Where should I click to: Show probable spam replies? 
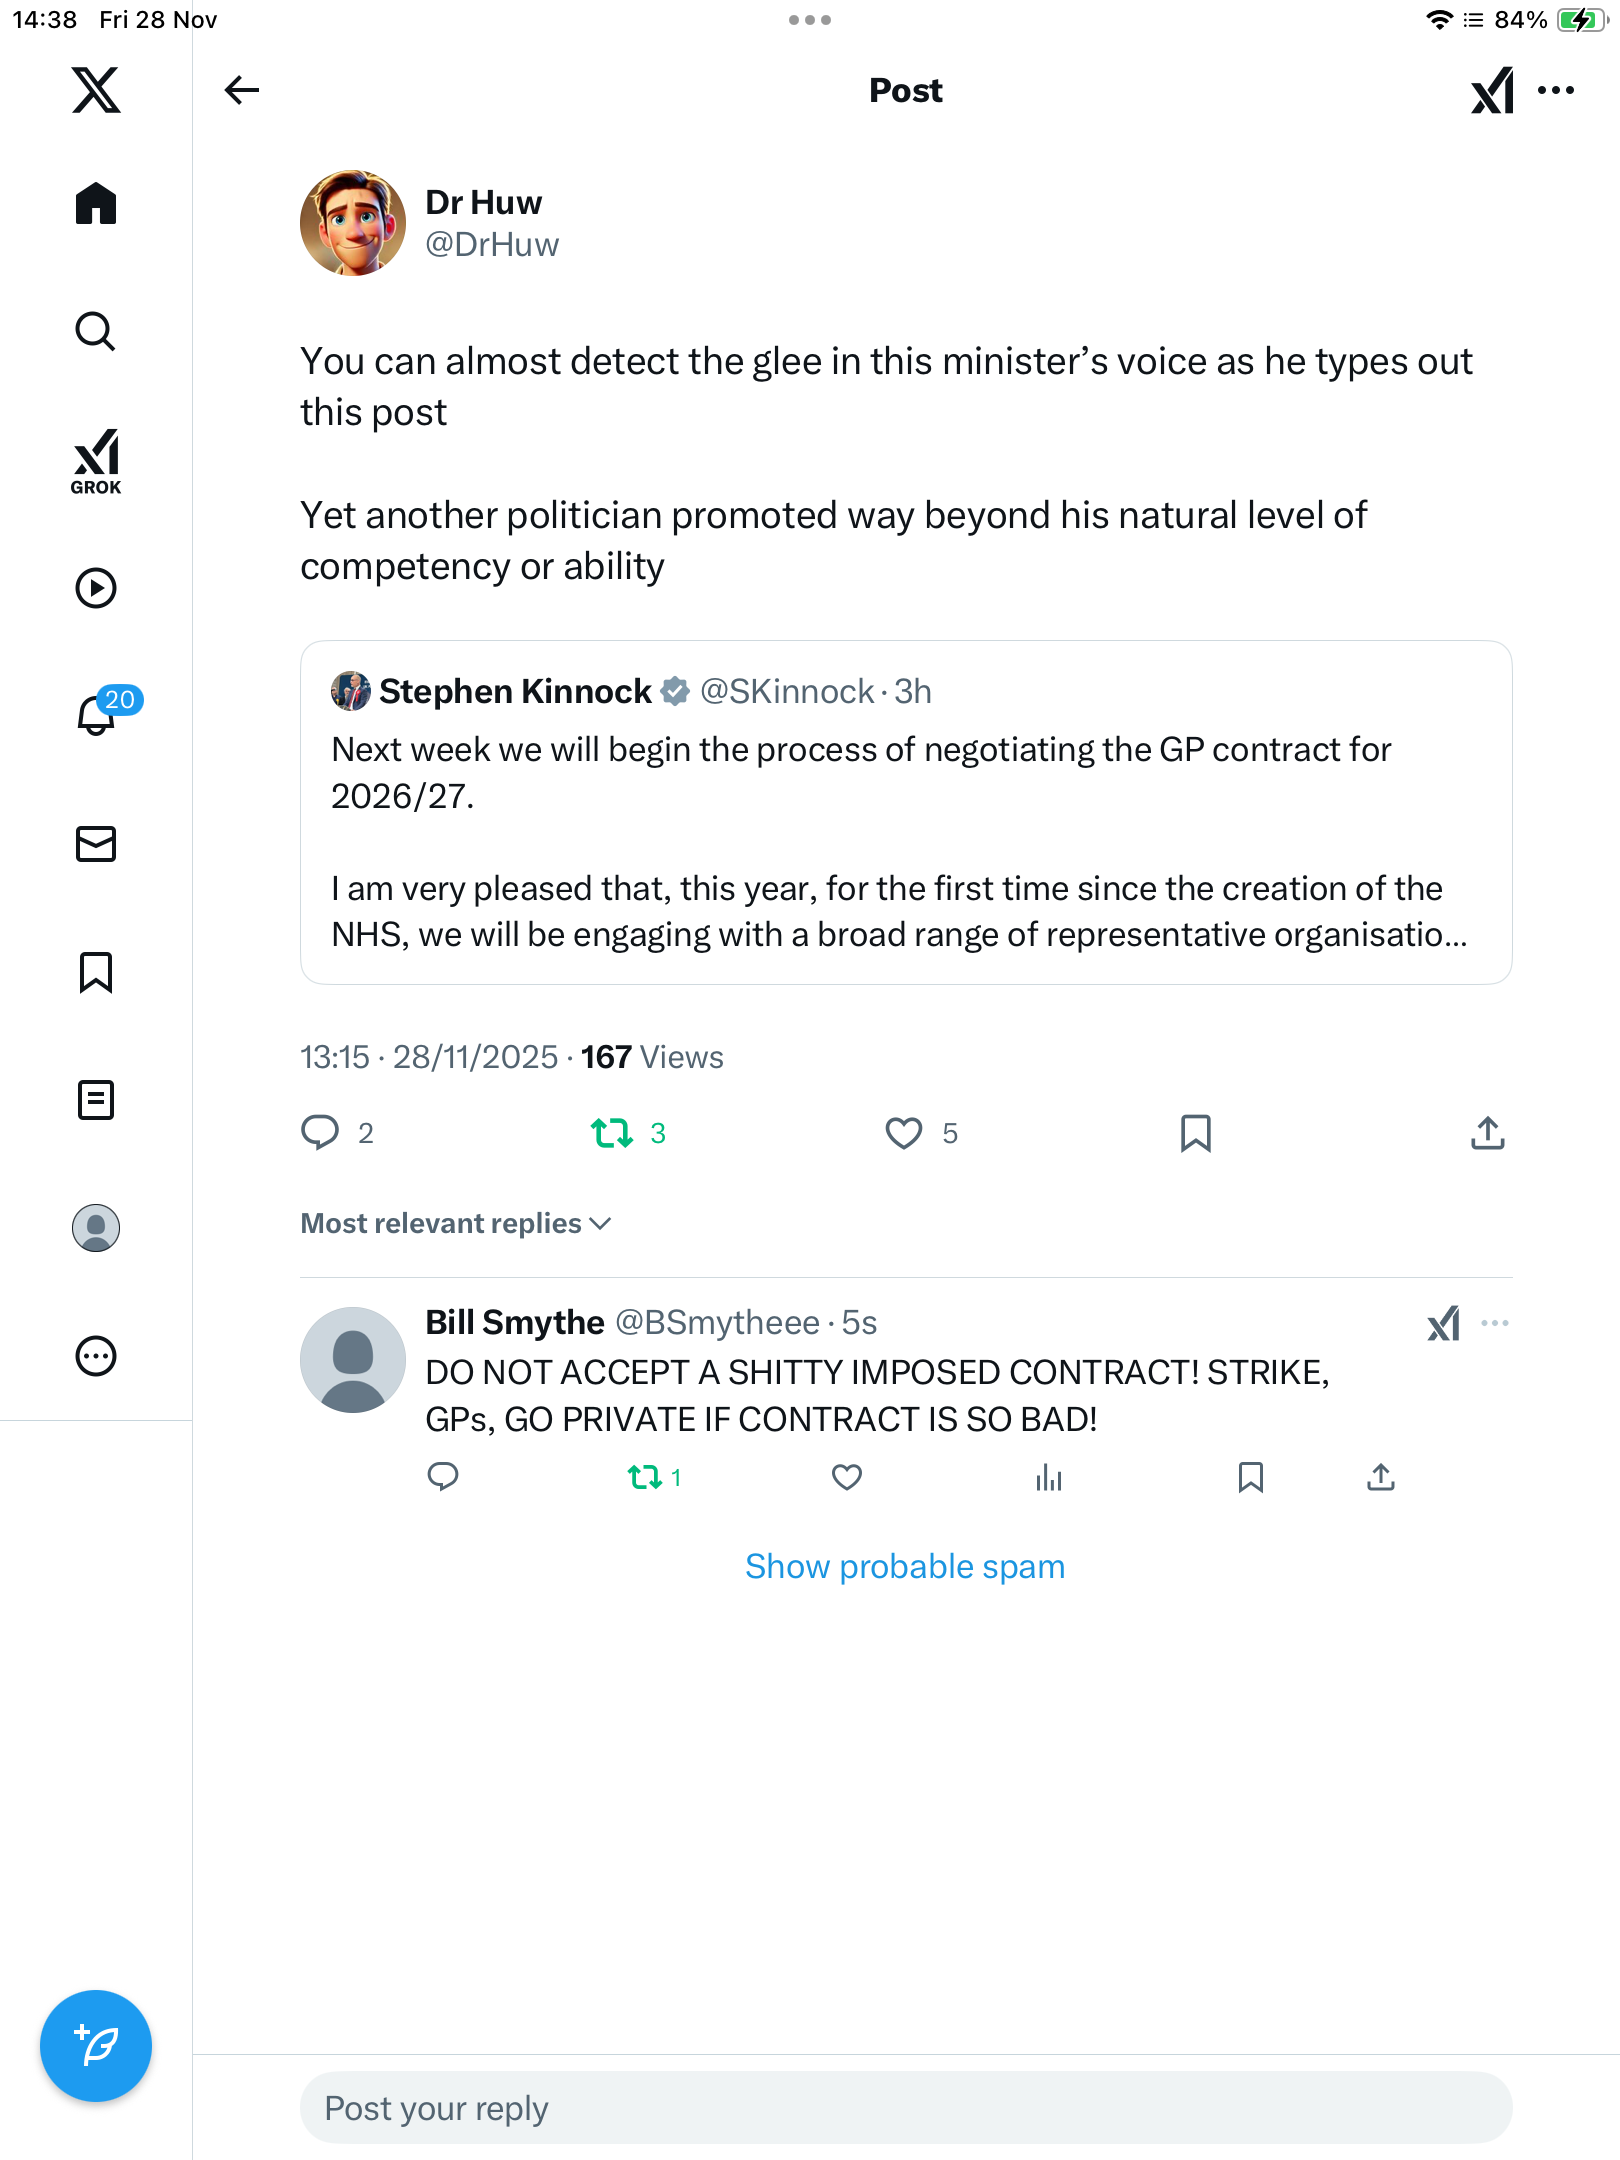(x=905, y=1566)
